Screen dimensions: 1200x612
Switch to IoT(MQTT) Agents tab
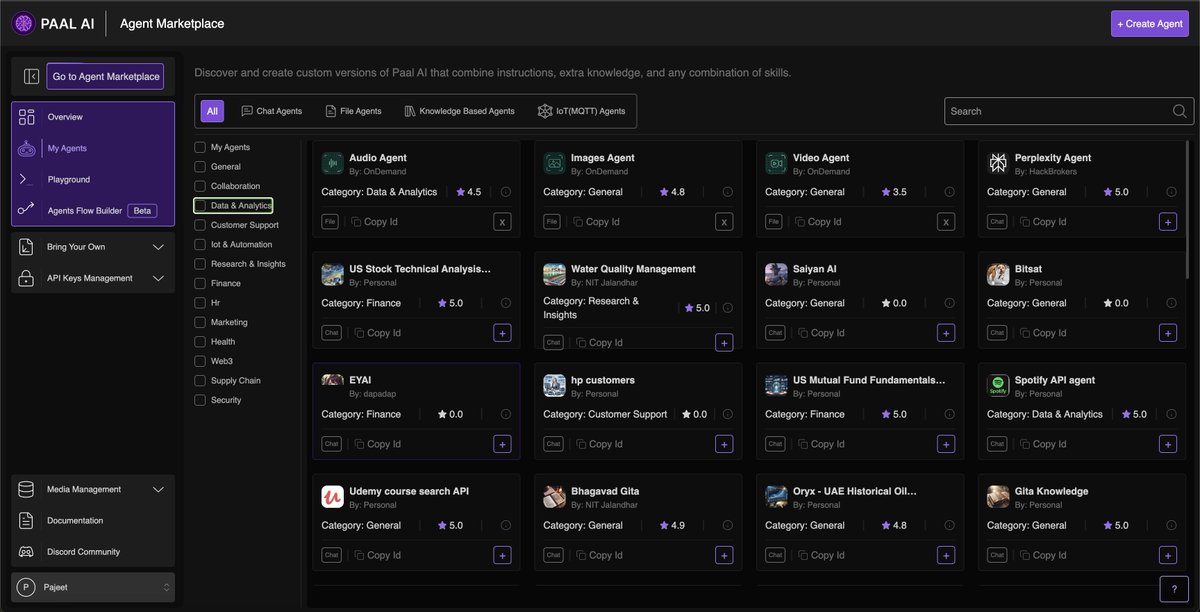pyautogui.click(x=581, y=111)
